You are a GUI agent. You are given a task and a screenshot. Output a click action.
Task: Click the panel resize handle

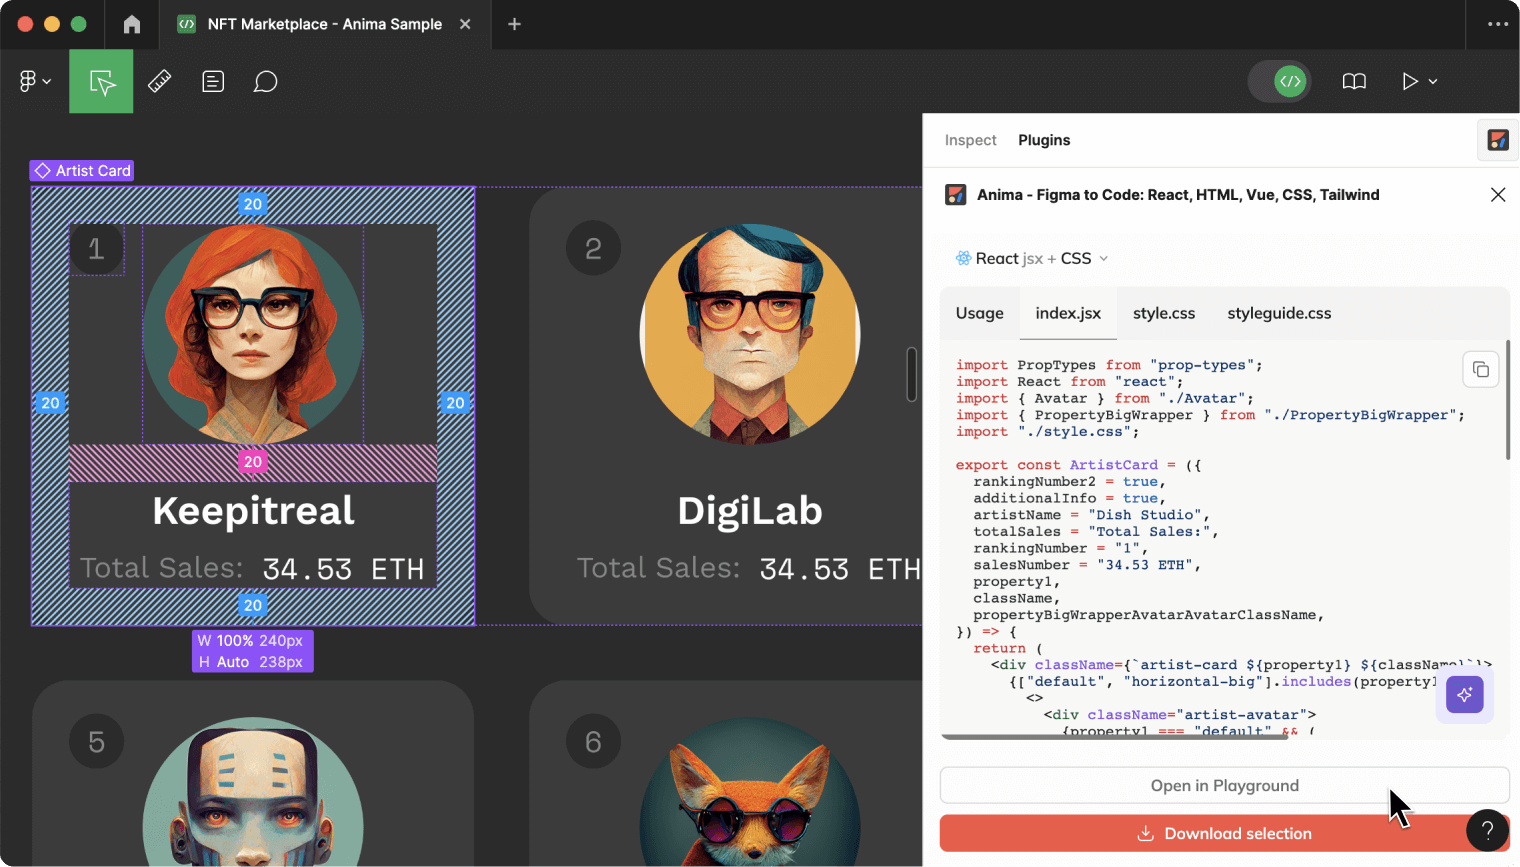click(x=911, y=374)
